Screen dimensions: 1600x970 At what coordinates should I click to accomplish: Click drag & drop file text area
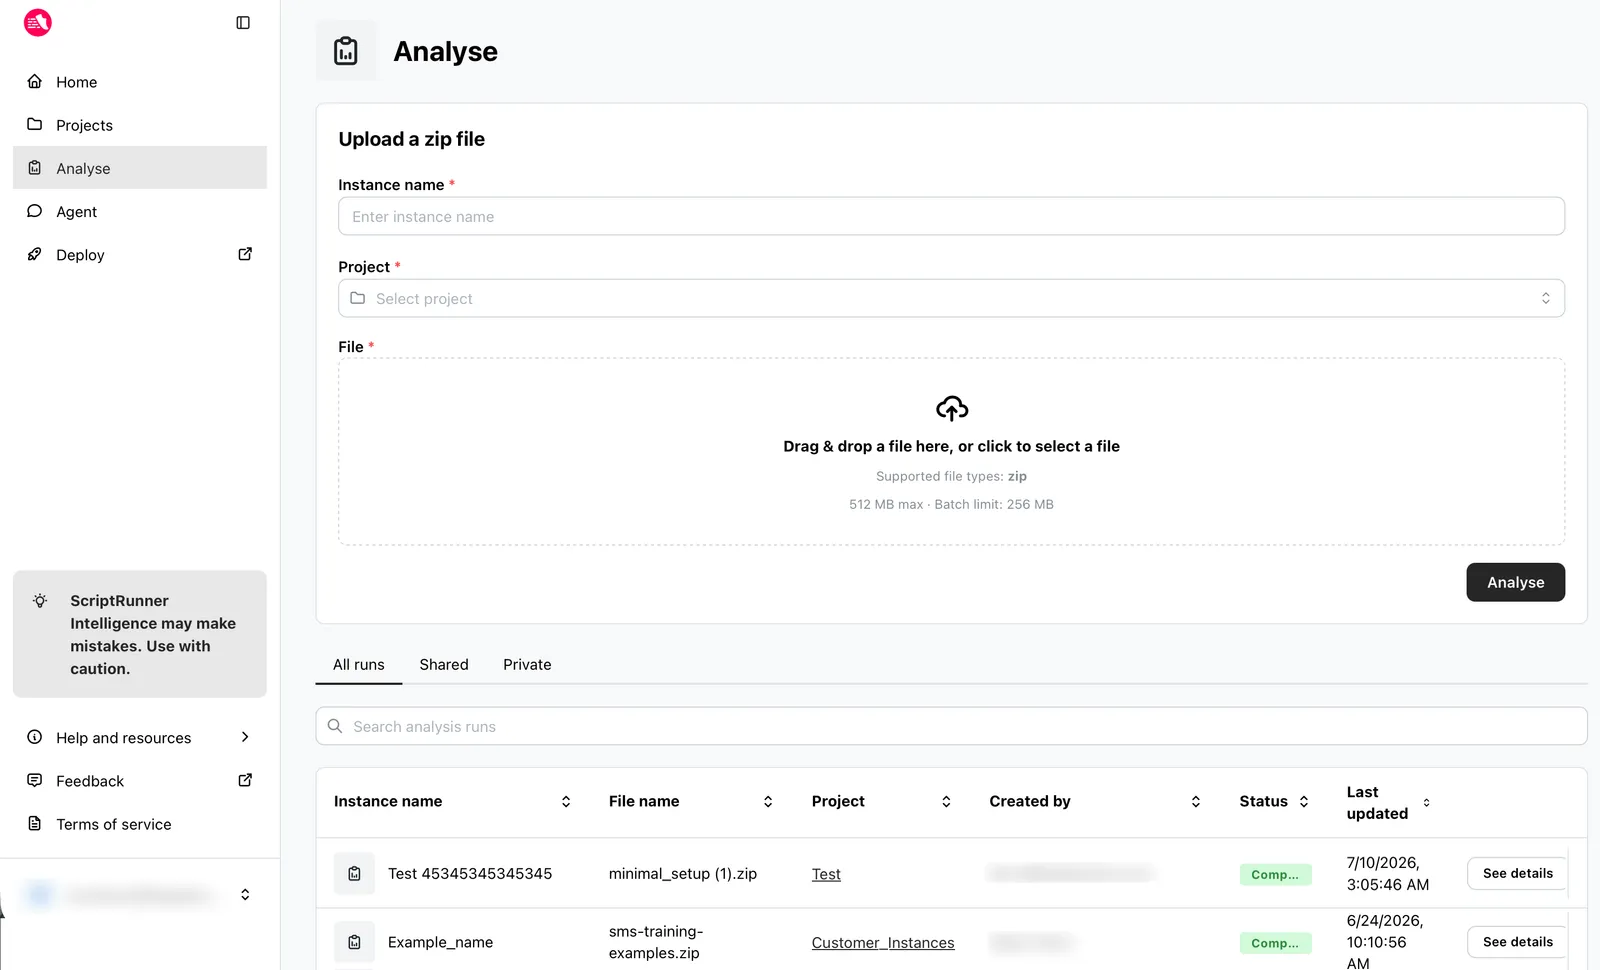951,446
